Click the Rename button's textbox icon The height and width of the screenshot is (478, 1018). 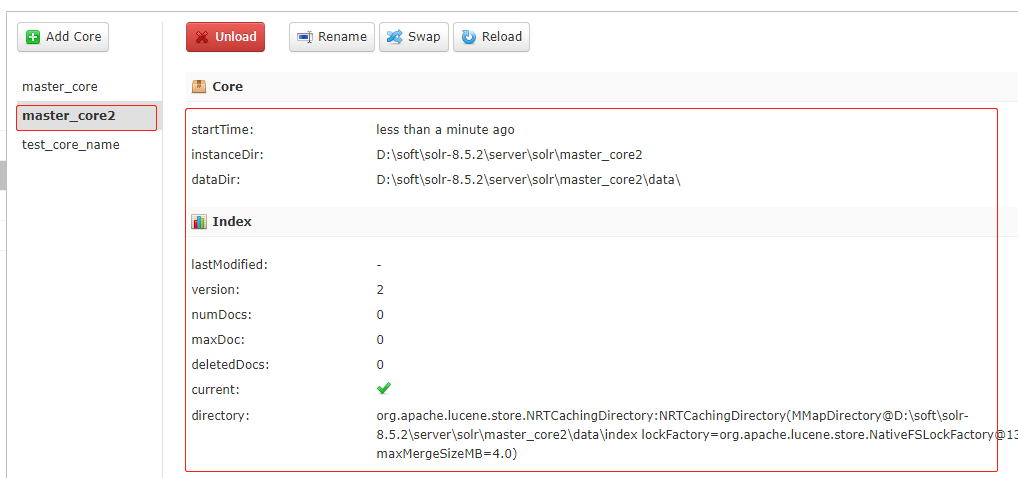(x=305, y=37)
